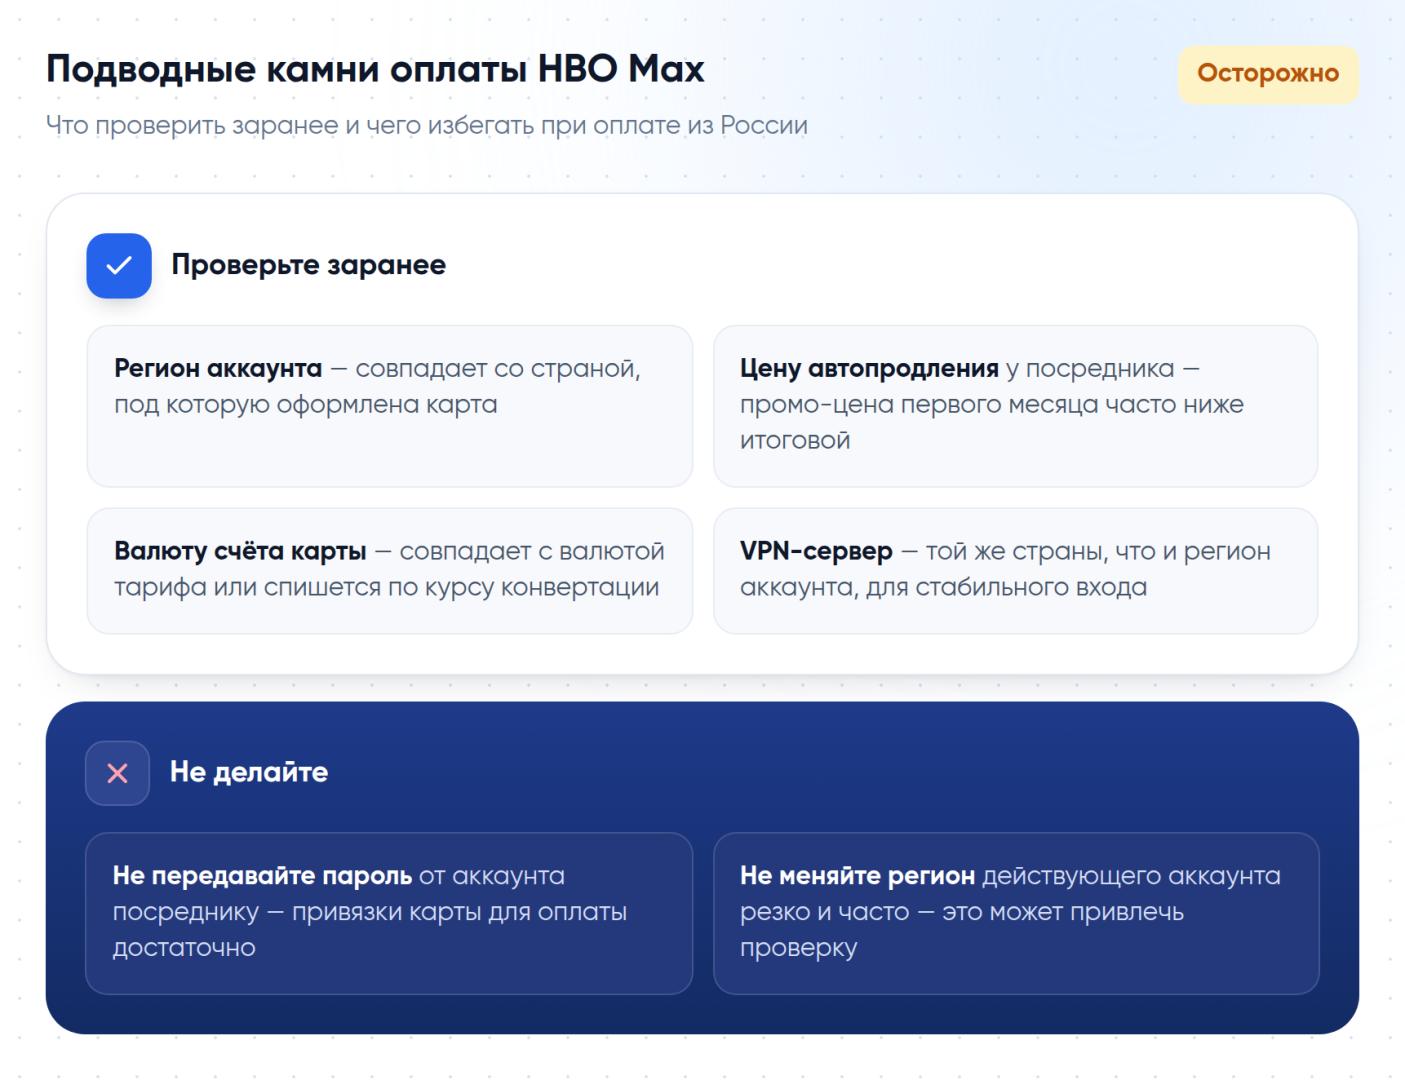Click text 'тарифа или спишется по курсу конвертации'
This screenshot has height=1080, width=1405.
[386, 588]
